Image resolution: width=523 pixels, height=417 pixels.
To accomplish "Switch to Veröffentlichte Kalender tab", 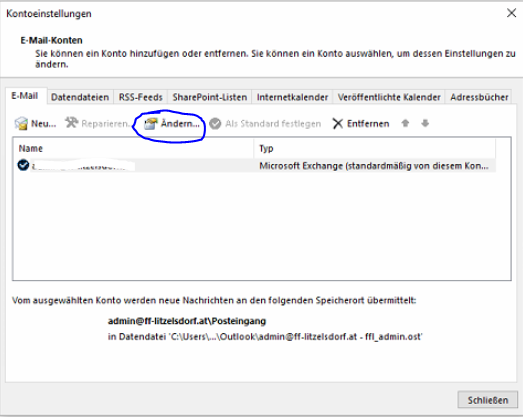I will (389, 97).
